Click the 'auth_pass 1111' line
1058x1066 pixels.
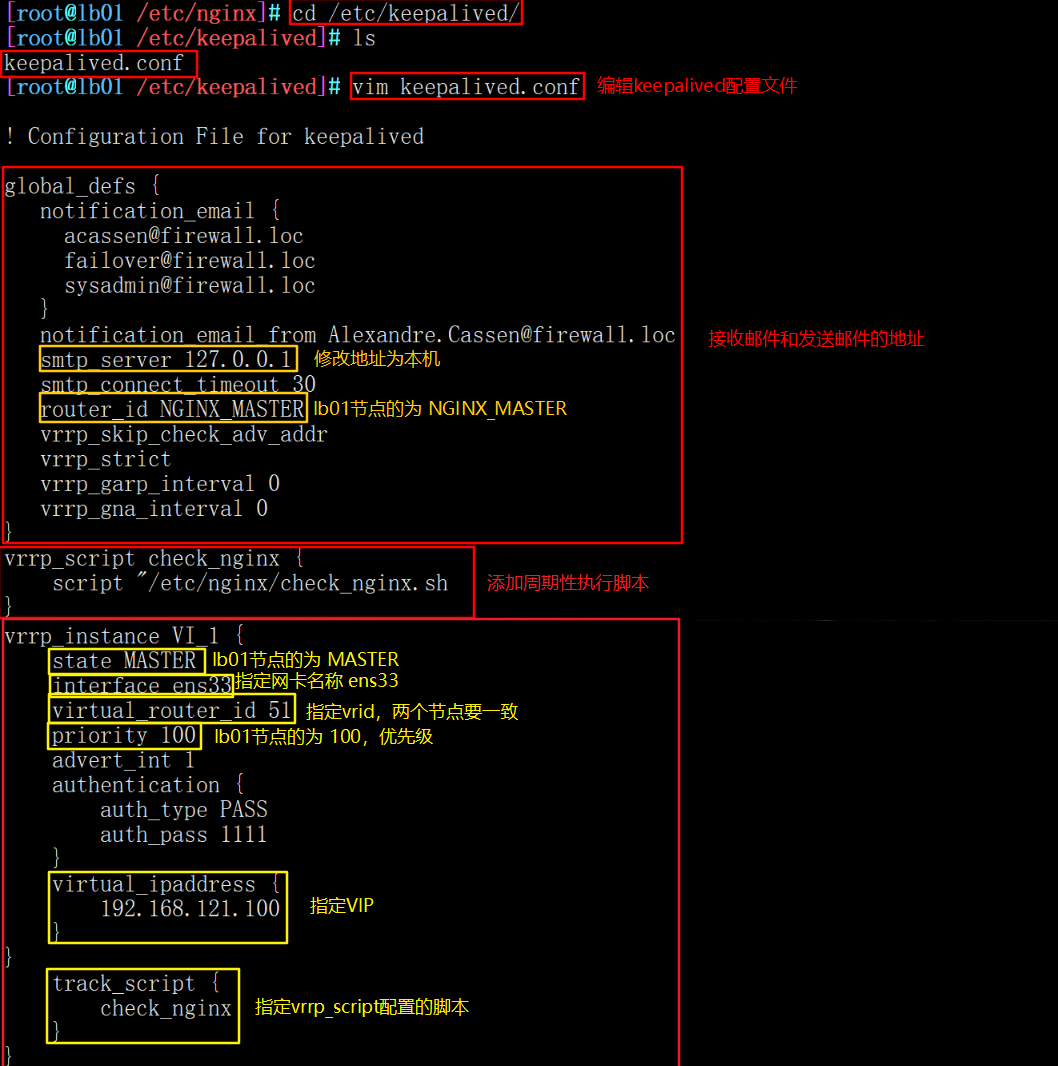(184, 835)
